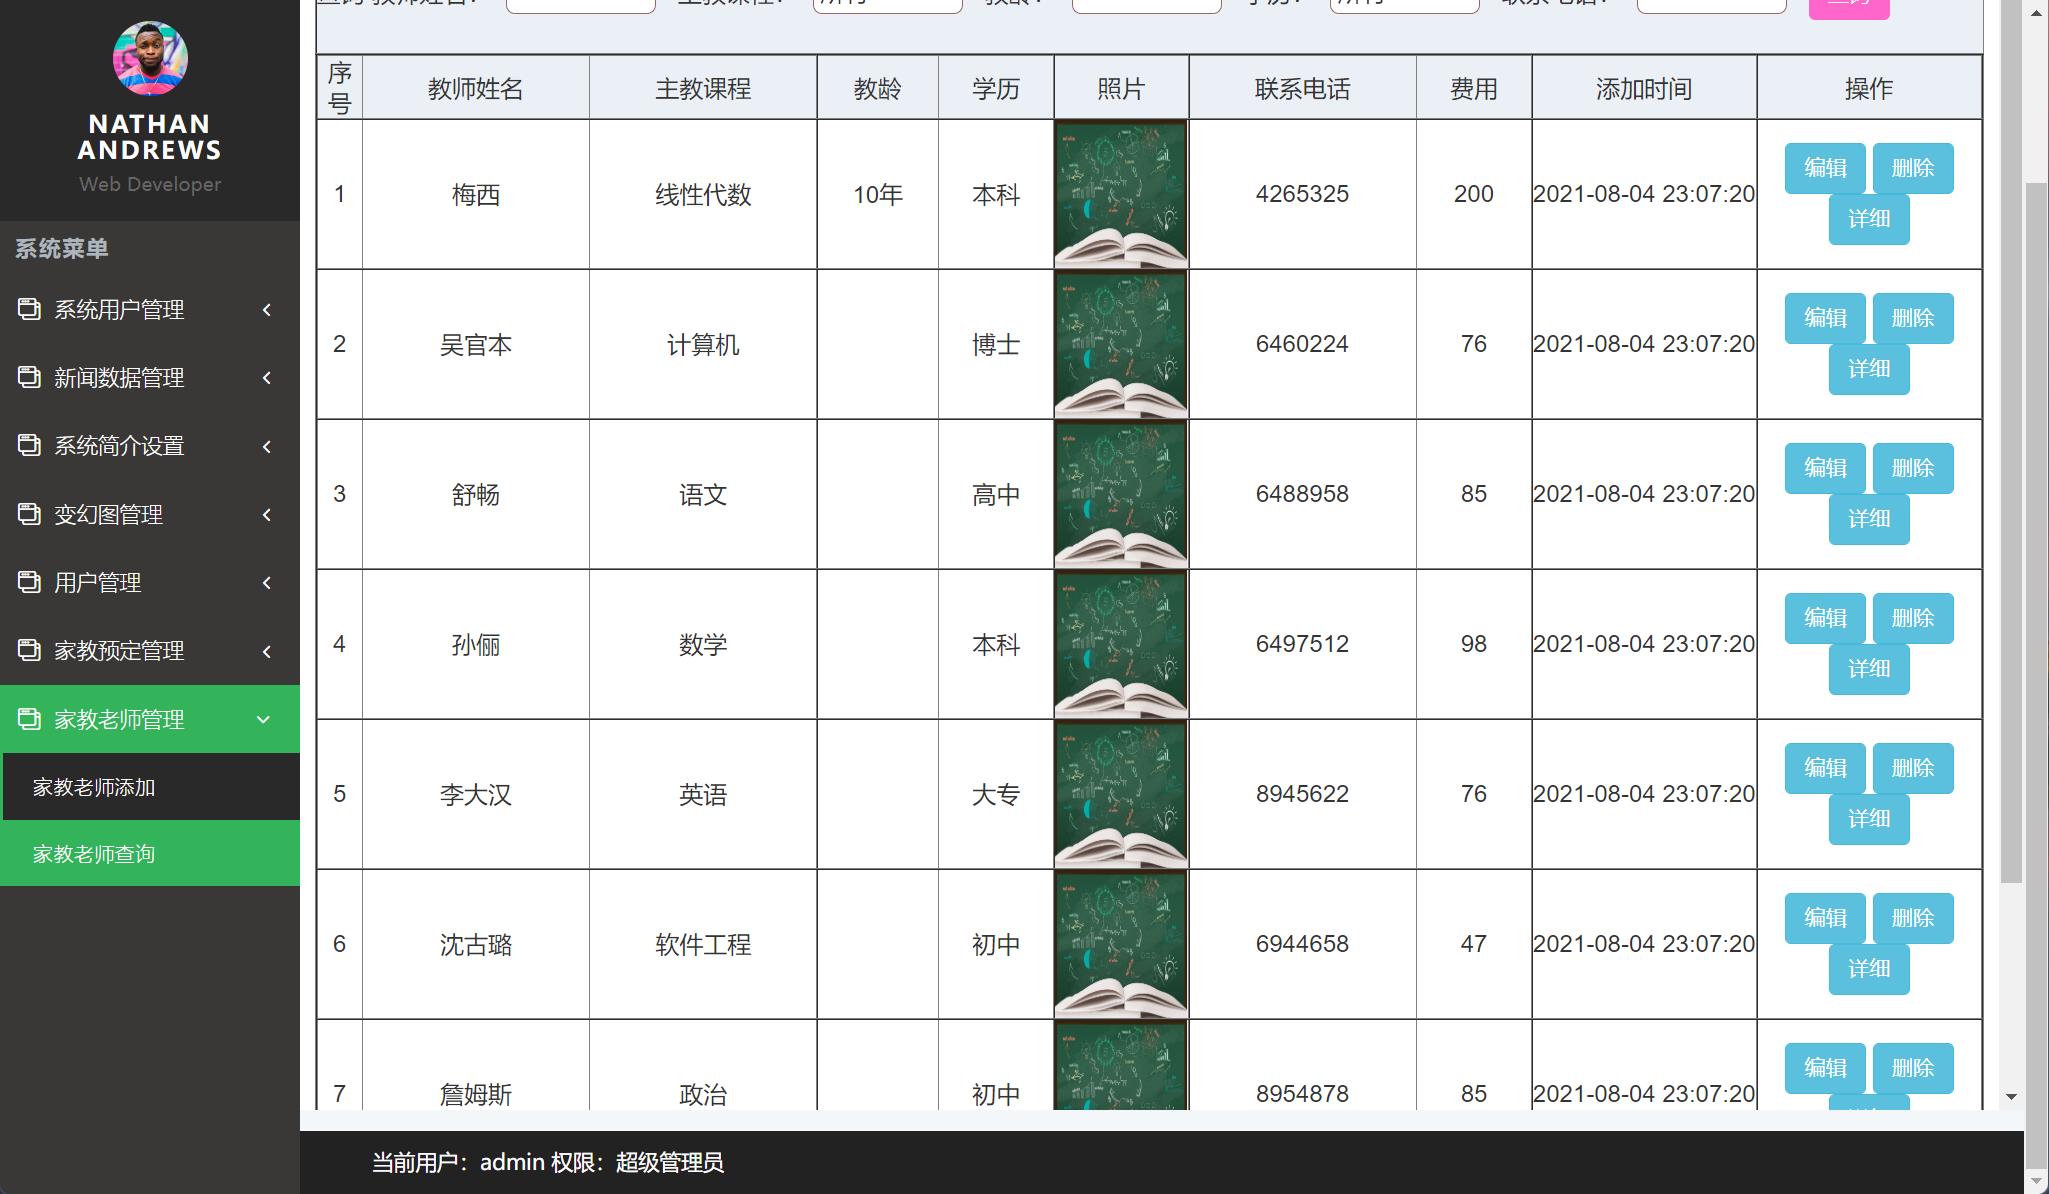This screenshot has height=1194, width=2049.
Task: Open the 主教课程 filter dropdown
Action: pos(886,6)
